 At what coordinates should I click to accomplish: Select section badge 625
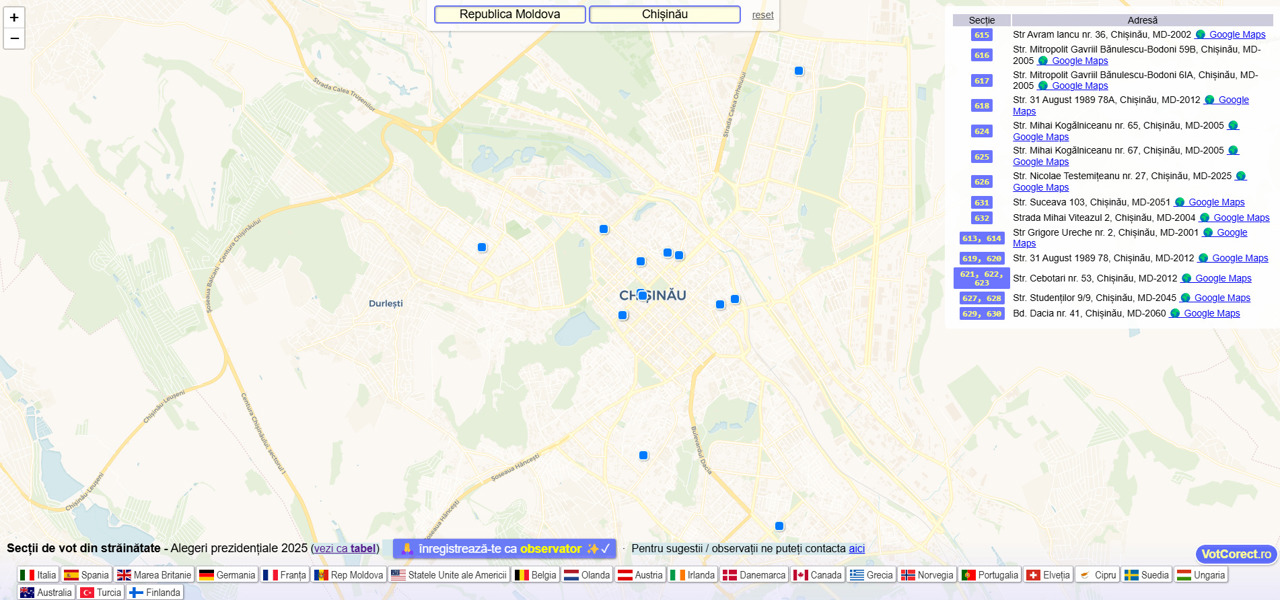tap(982, 157)
